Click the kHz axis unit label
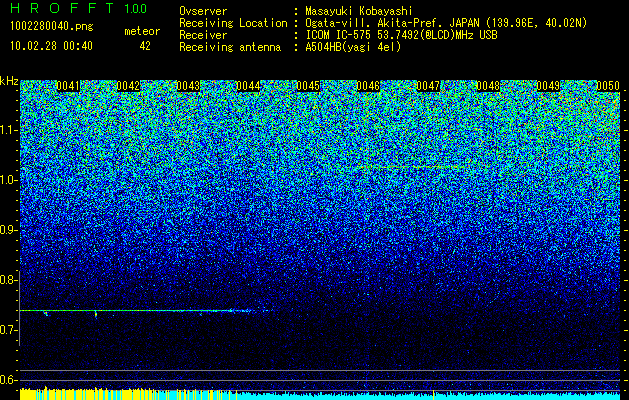Viewport: 629px width, 400px height. click(9, 81)
